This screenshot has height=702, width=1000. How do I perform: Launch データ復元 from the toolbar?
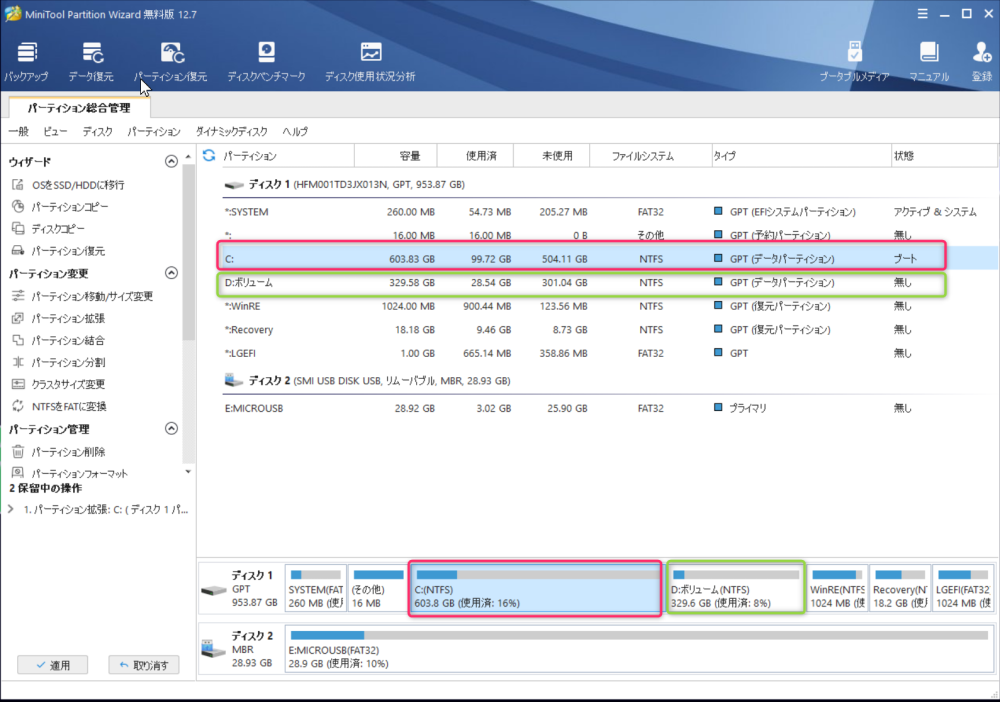(x=91, y=61)
